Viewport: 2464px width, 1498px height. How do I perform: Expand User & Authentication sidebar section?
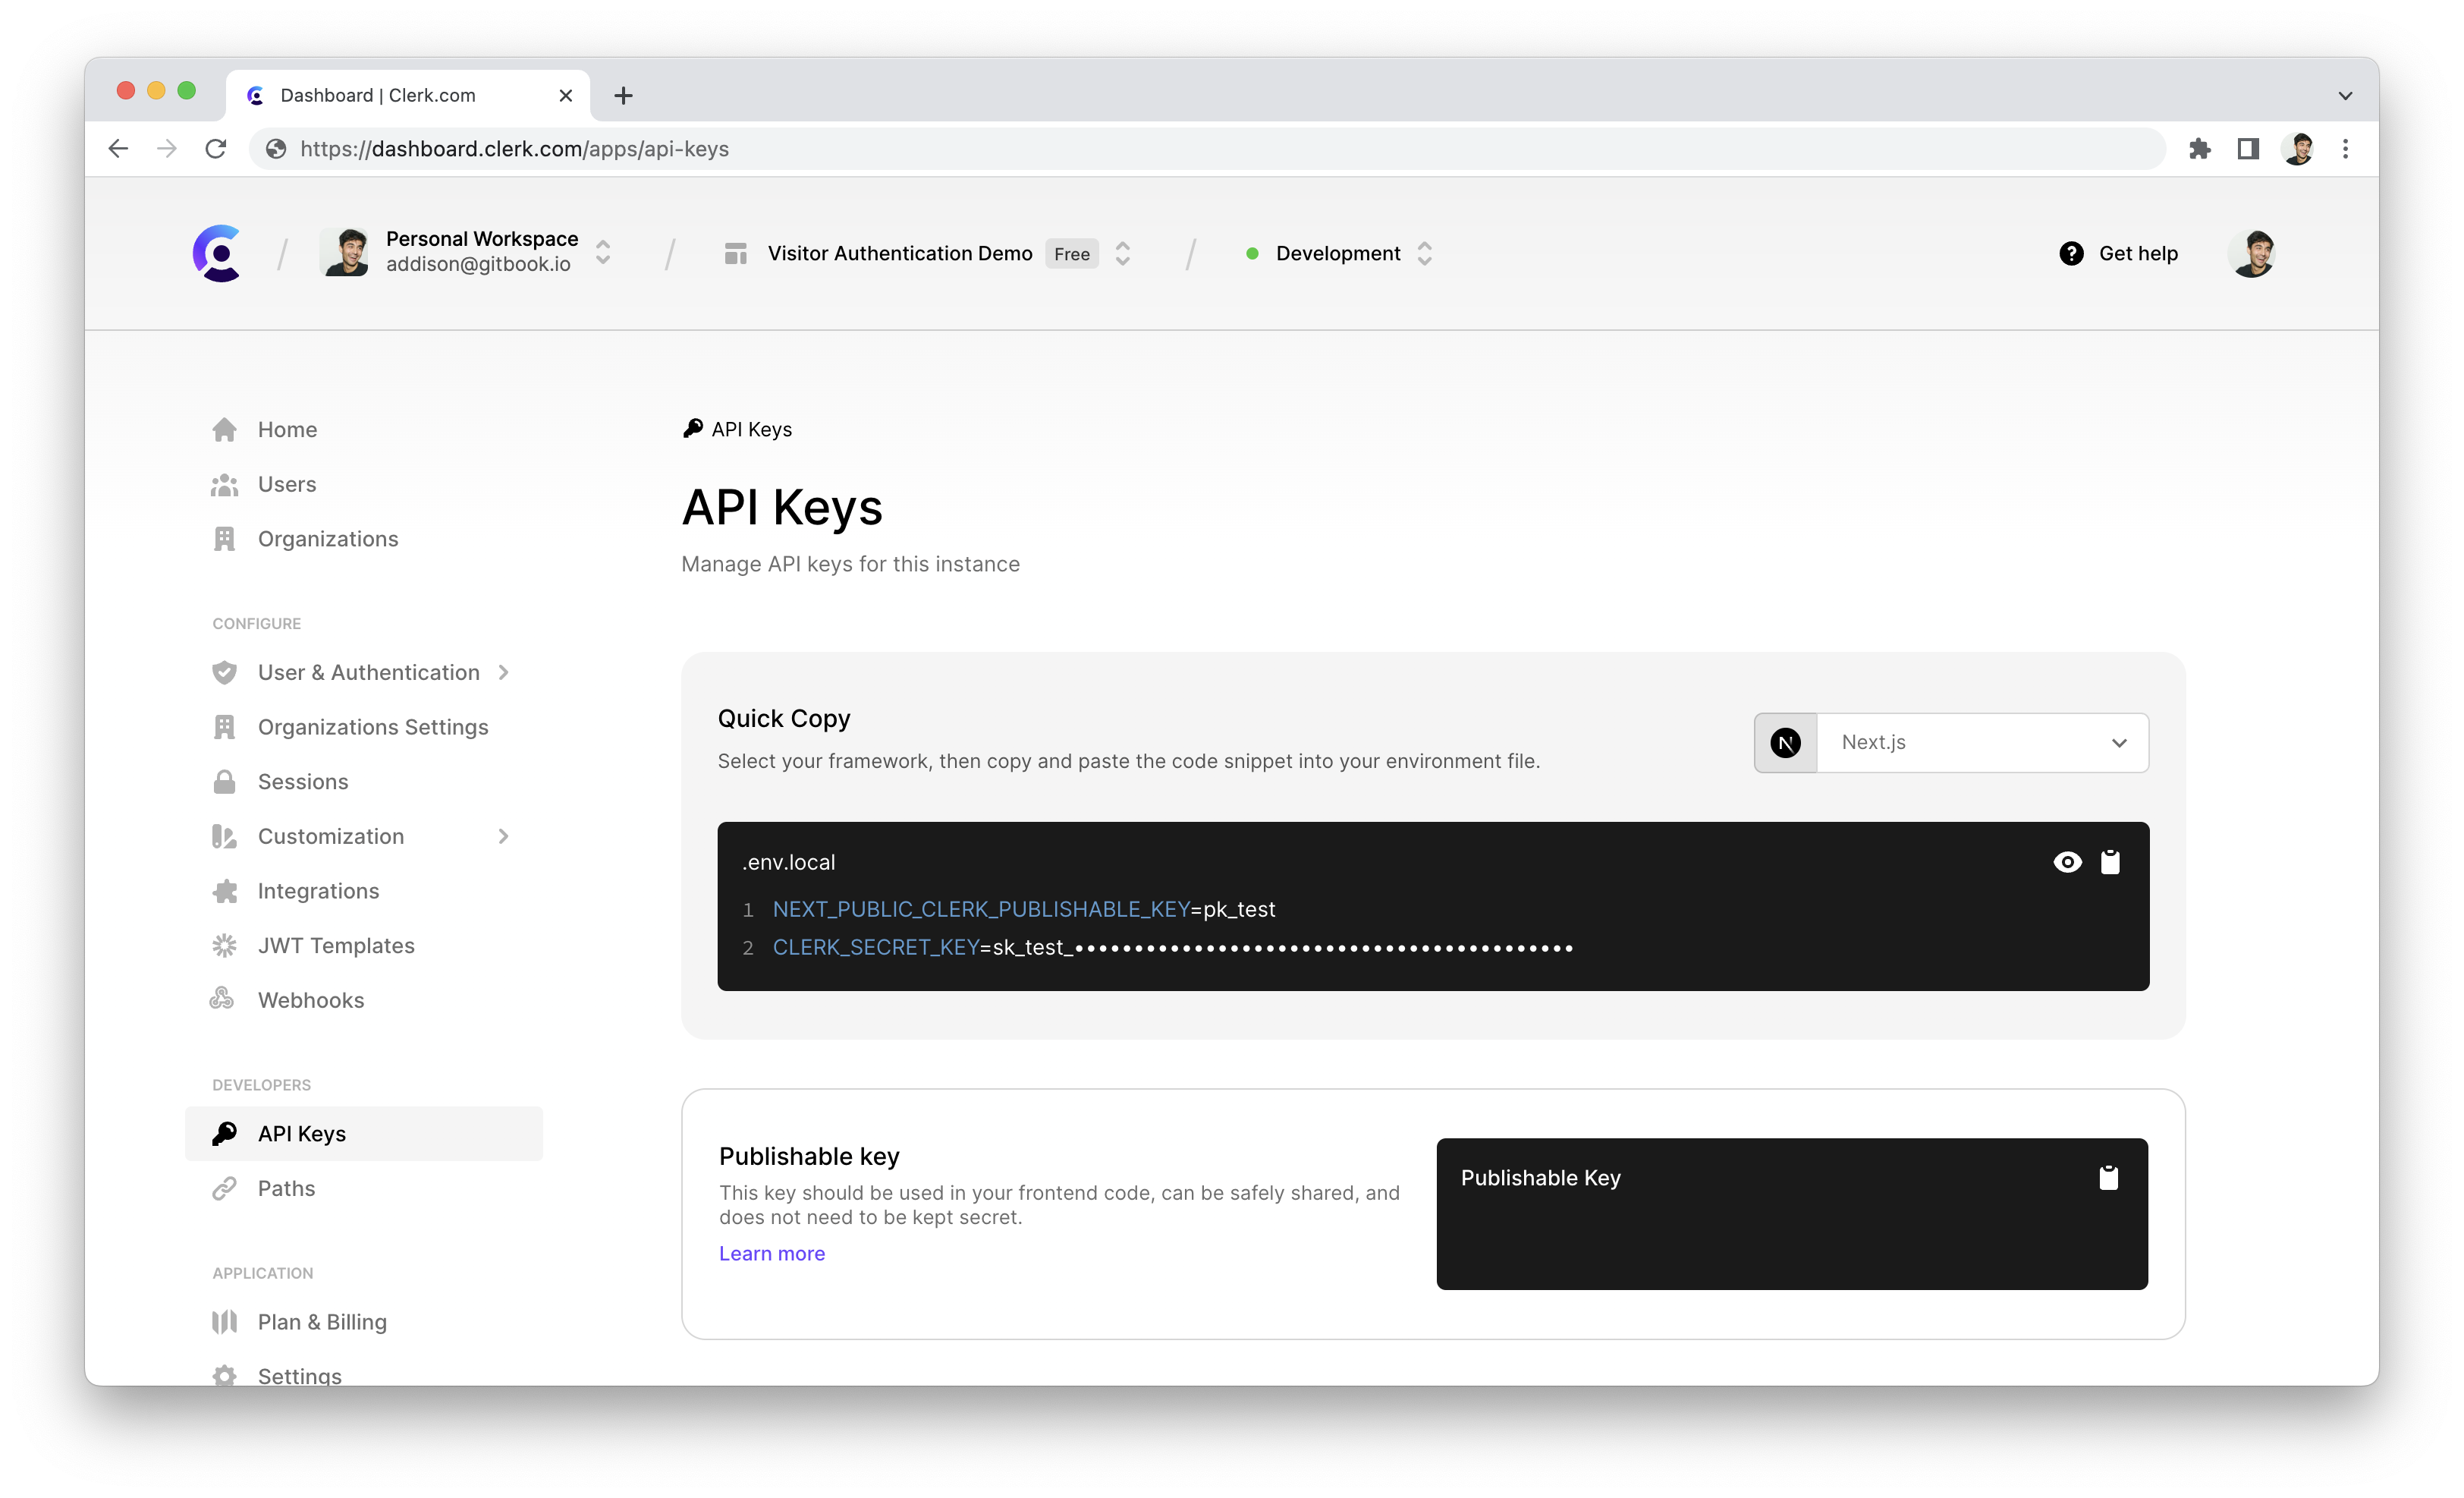(x=368, y=672)
